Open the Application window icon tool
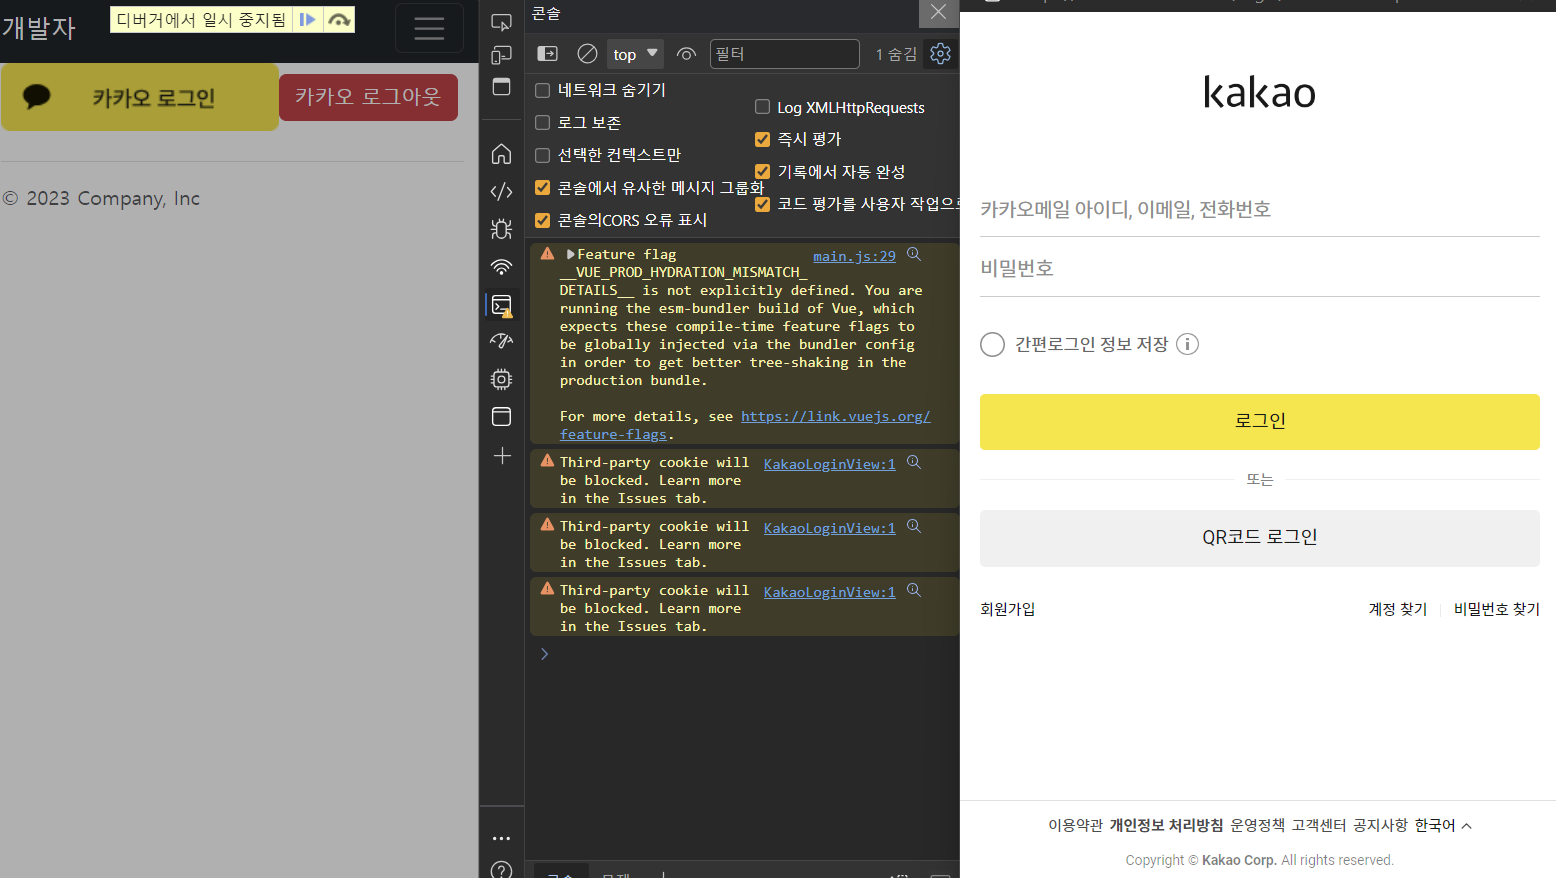The width and height of the screenshot is (1556, 878). 502,417
